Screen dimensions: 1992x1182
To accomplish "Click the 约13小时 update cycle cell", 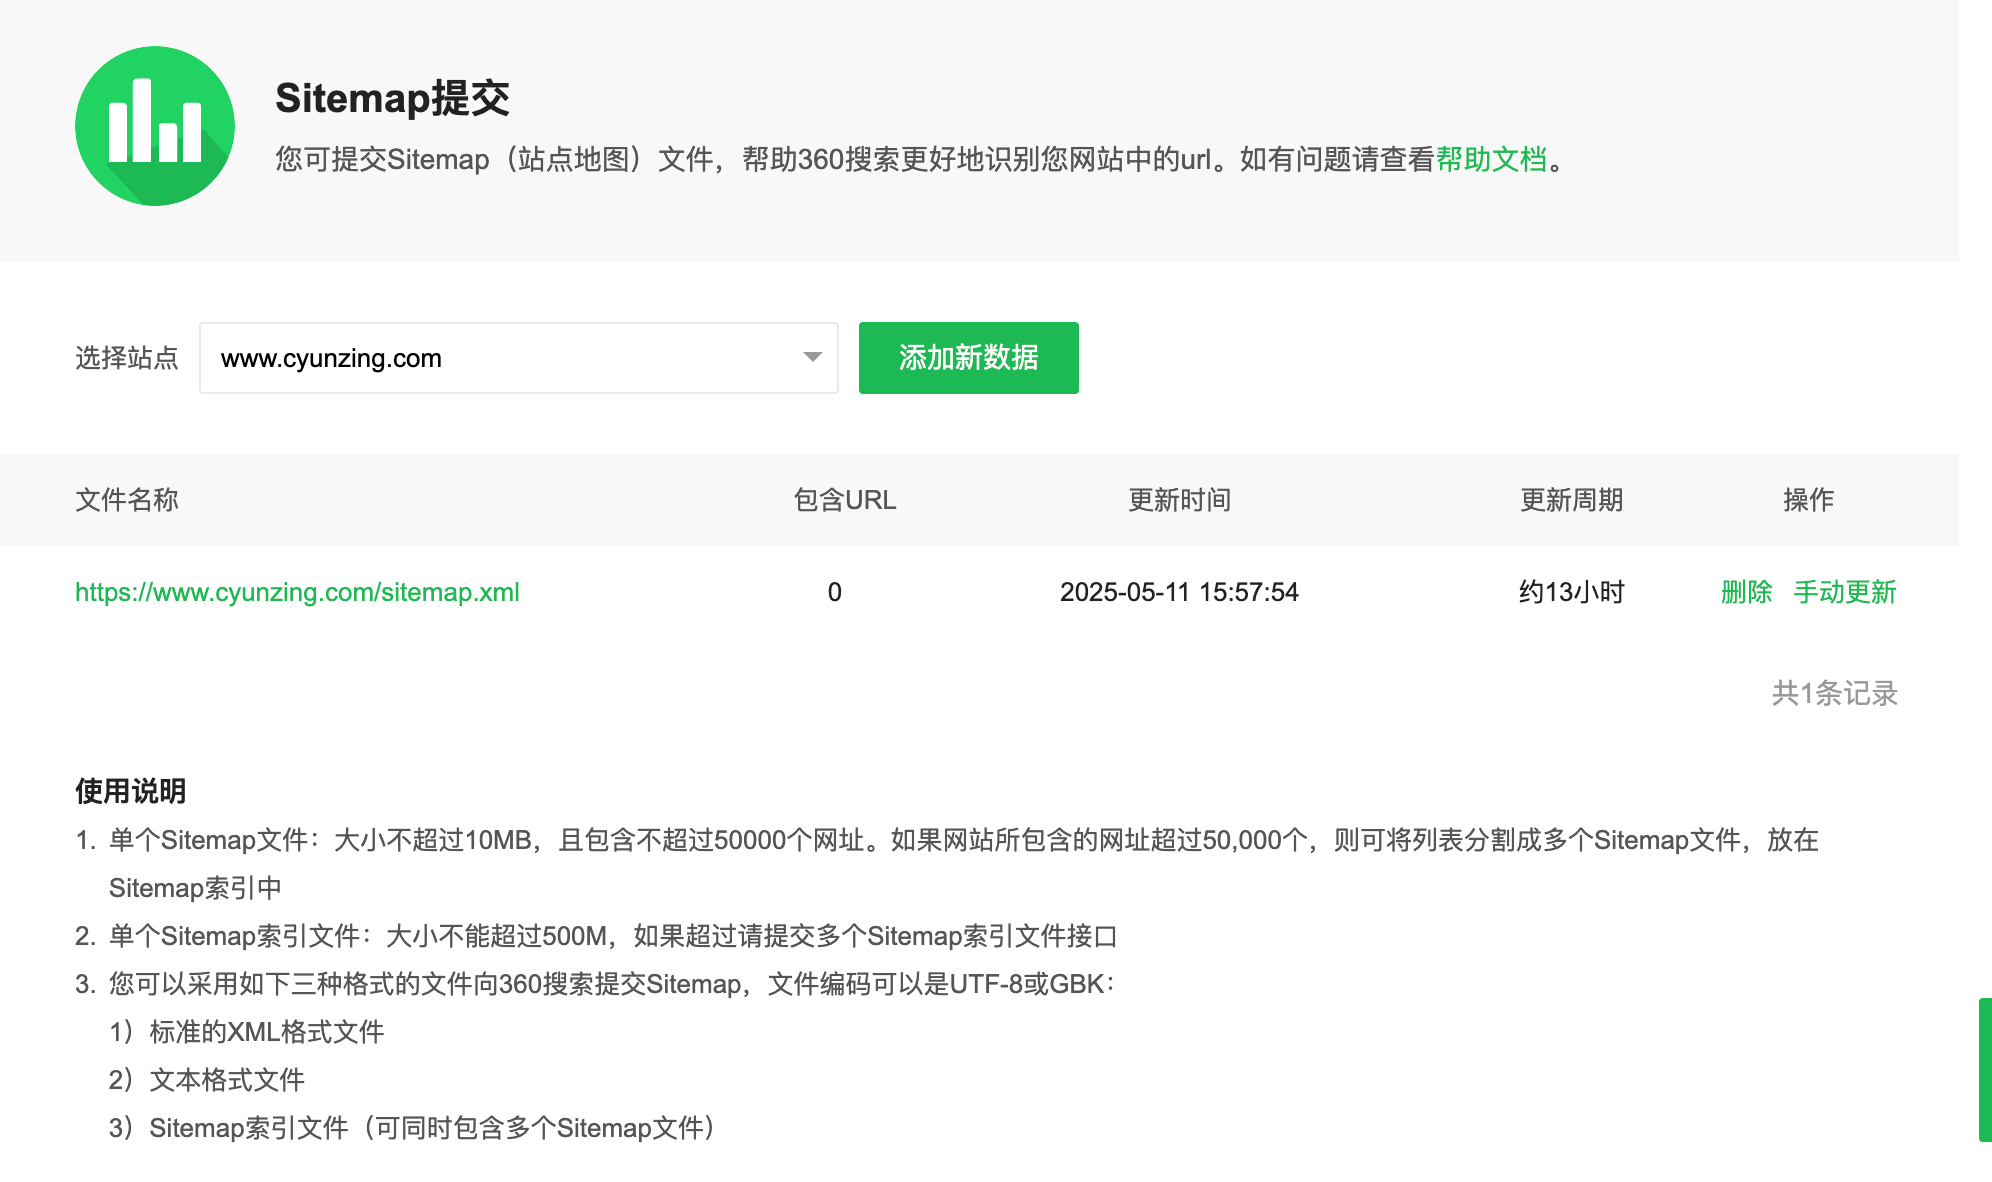I will click(x=1571, y=592).
